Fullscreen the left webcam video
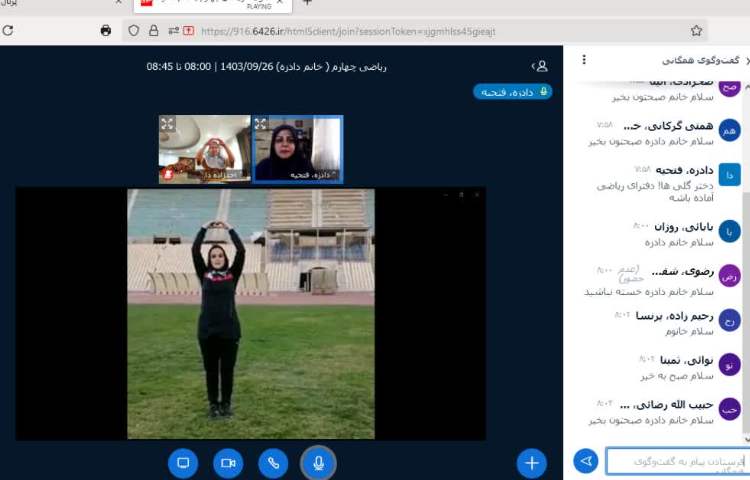 click(167, 124)
